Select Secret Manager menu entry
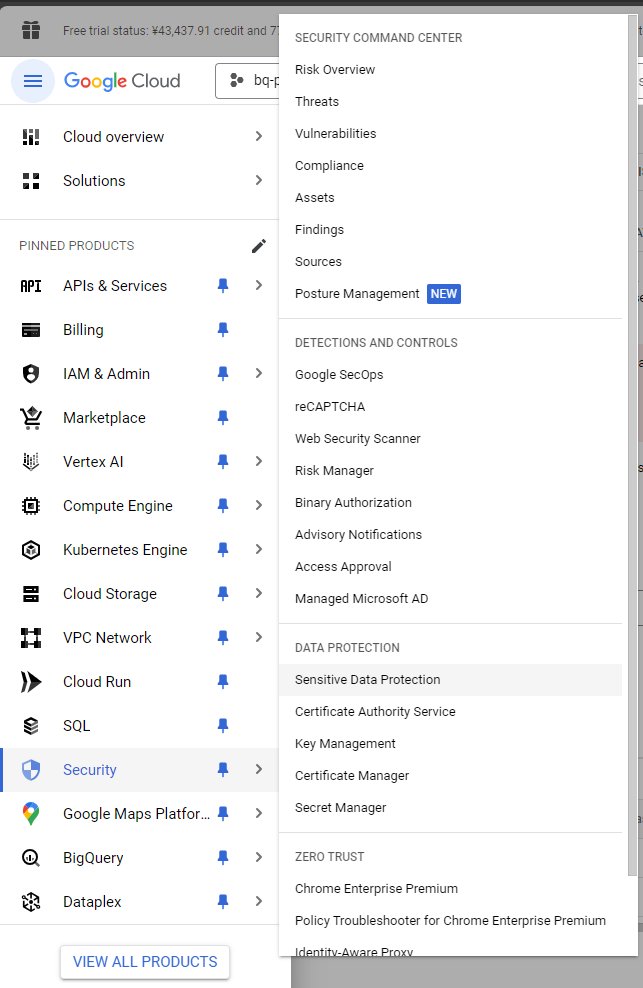 [340, 808]
